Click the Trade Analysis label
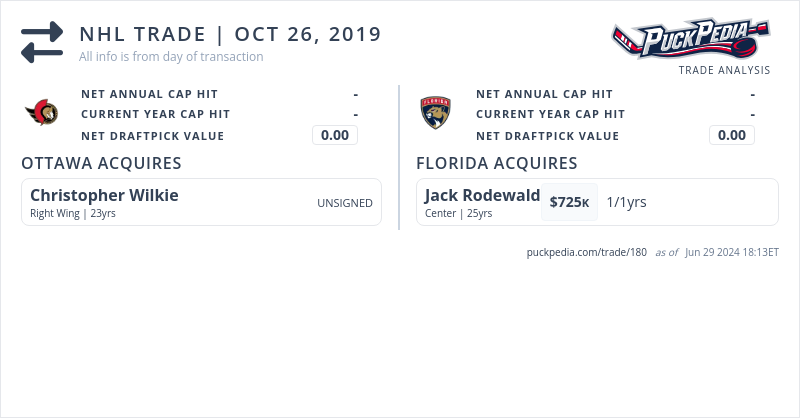Viewport: 800px width, 418px height. tap(724, 70)
